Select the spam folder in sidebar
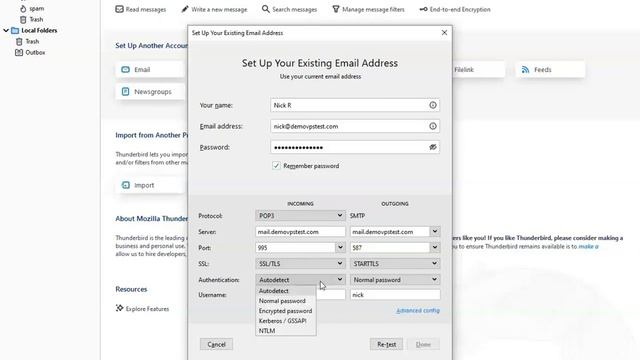640x360 pixels. [32, 8]
